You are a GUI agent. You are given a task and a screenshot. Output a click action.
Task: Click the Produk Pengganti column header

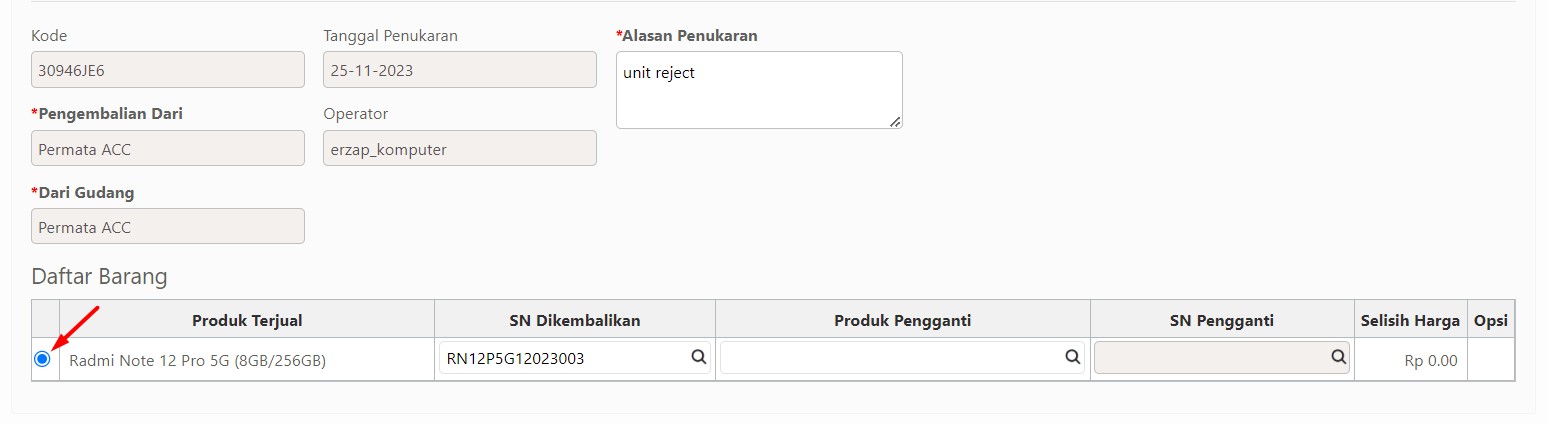(x=903, y=320)
